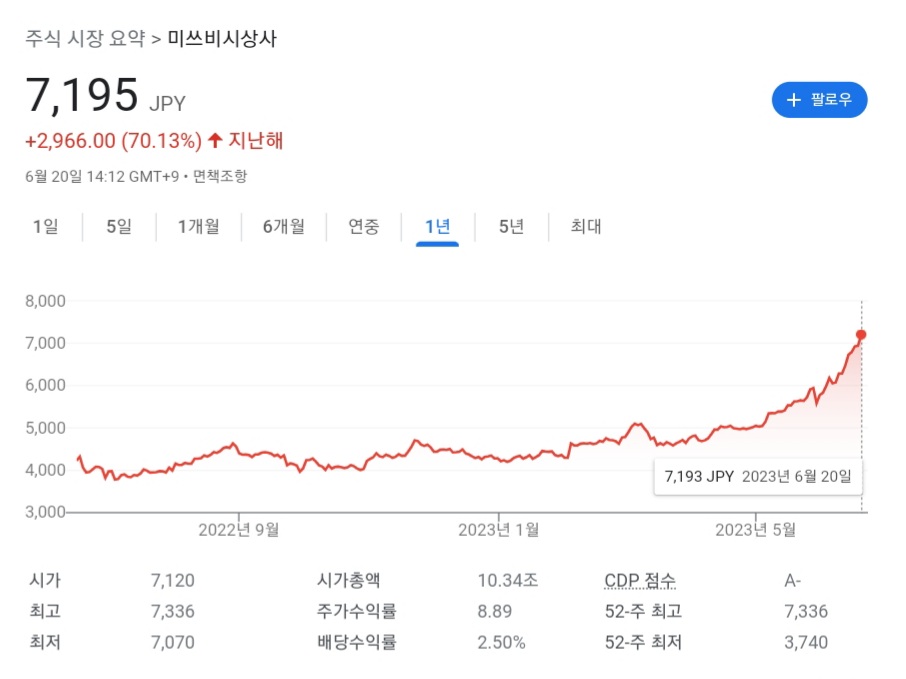Click the 면책조항 disclaimer link

220,176
